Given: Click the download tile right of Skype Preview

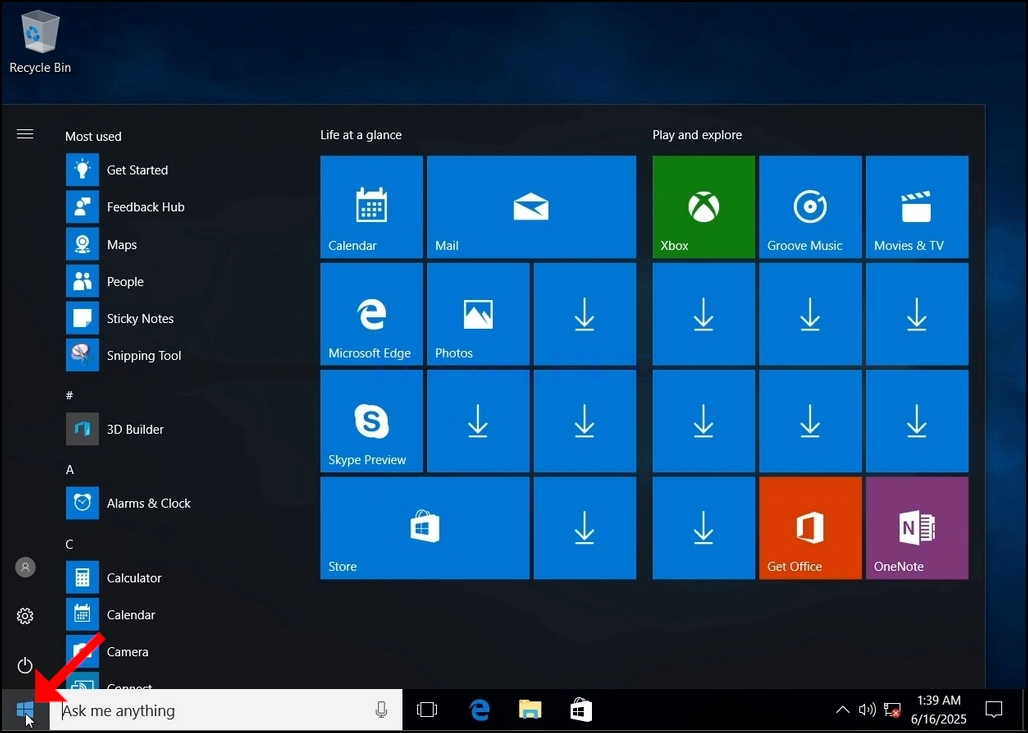Looking at the screenshot, I should [478, 421].
